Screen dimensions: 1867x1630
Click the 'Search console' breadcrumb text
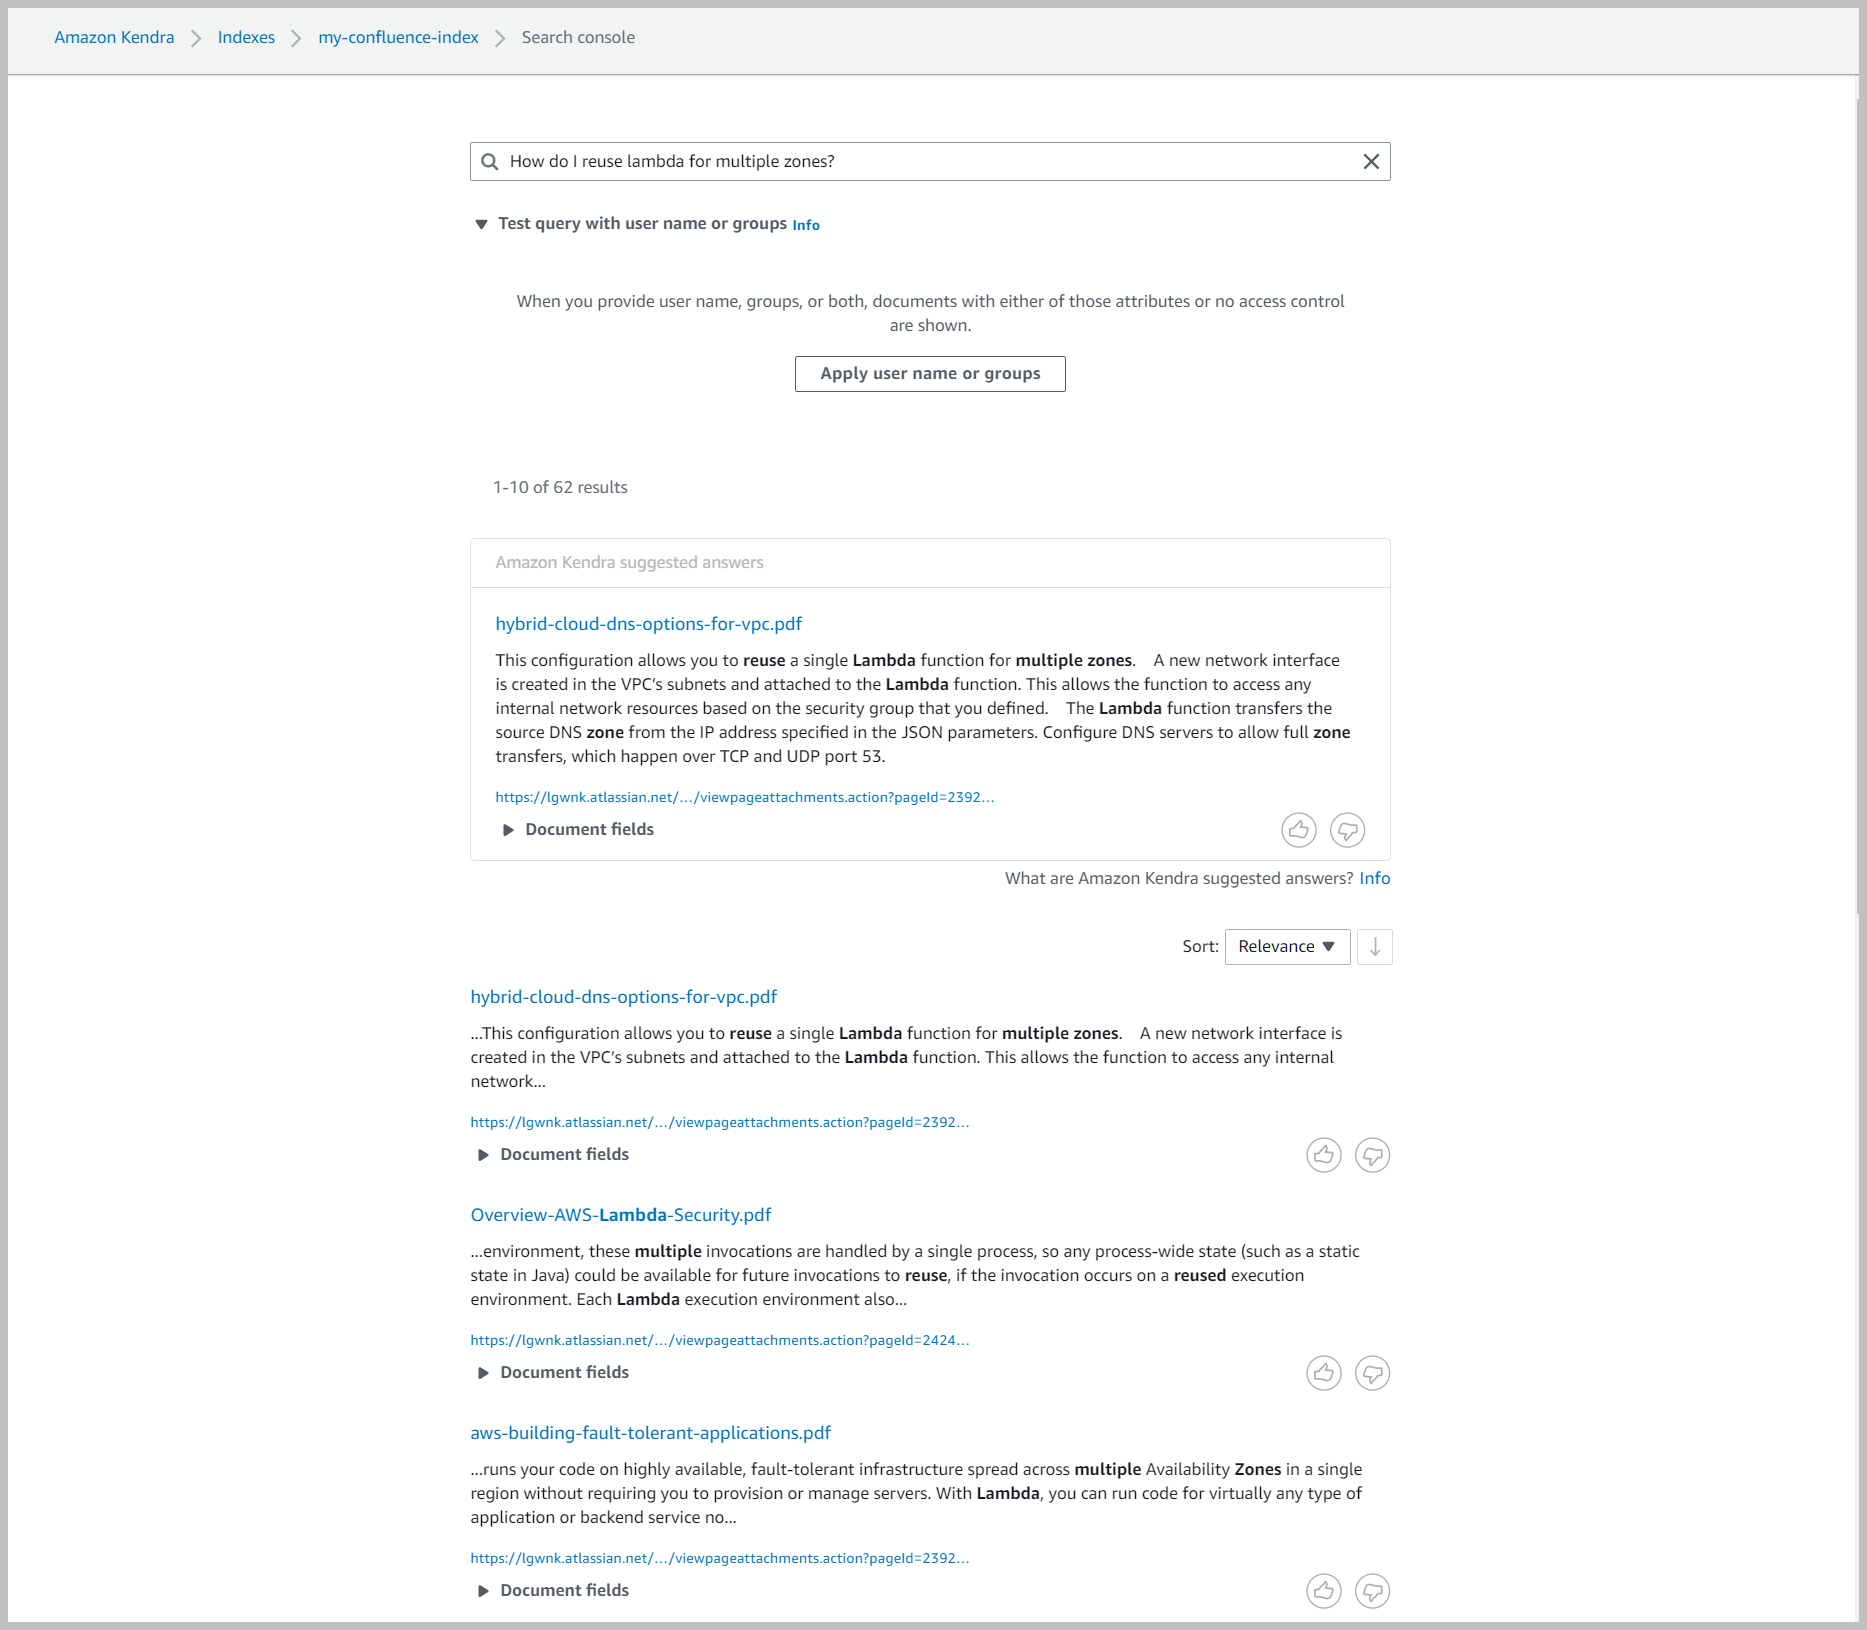[578, 38]
